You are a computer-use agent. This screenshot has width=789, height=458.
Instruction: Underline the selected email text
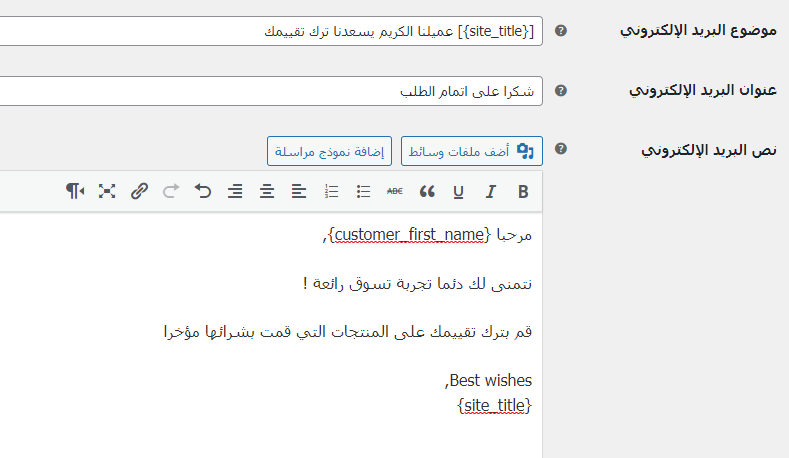459,191
